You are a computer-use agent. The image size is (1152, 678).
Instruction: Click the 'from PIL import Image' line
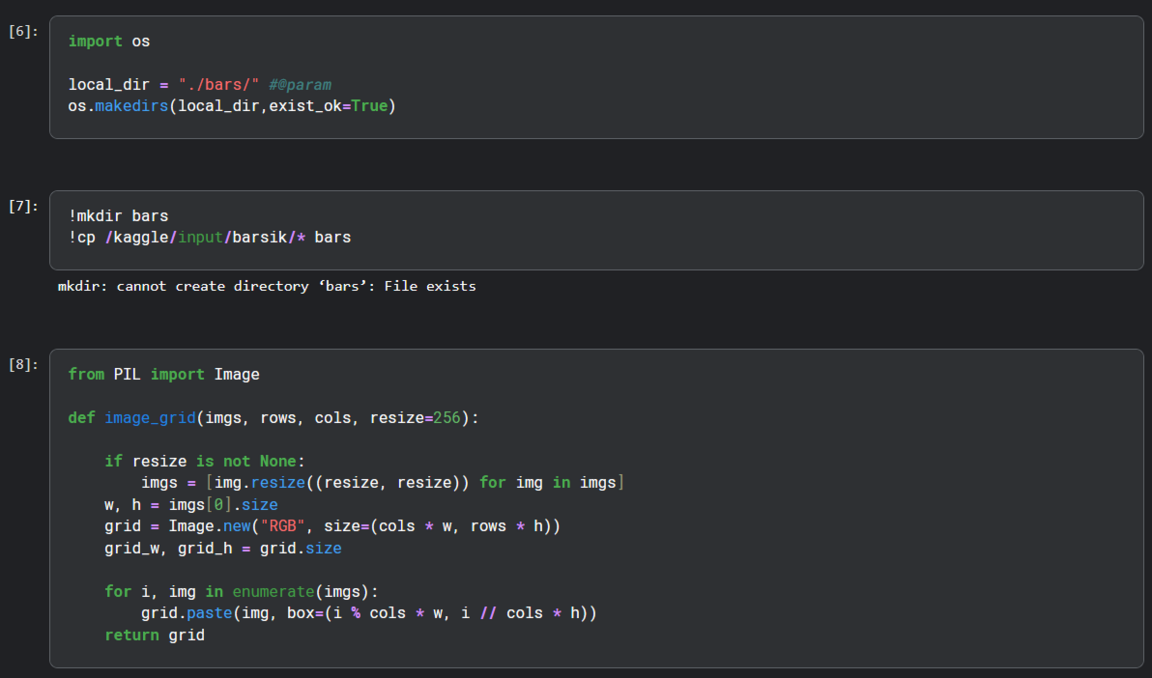pyautogui.click(x=163, y=374)
